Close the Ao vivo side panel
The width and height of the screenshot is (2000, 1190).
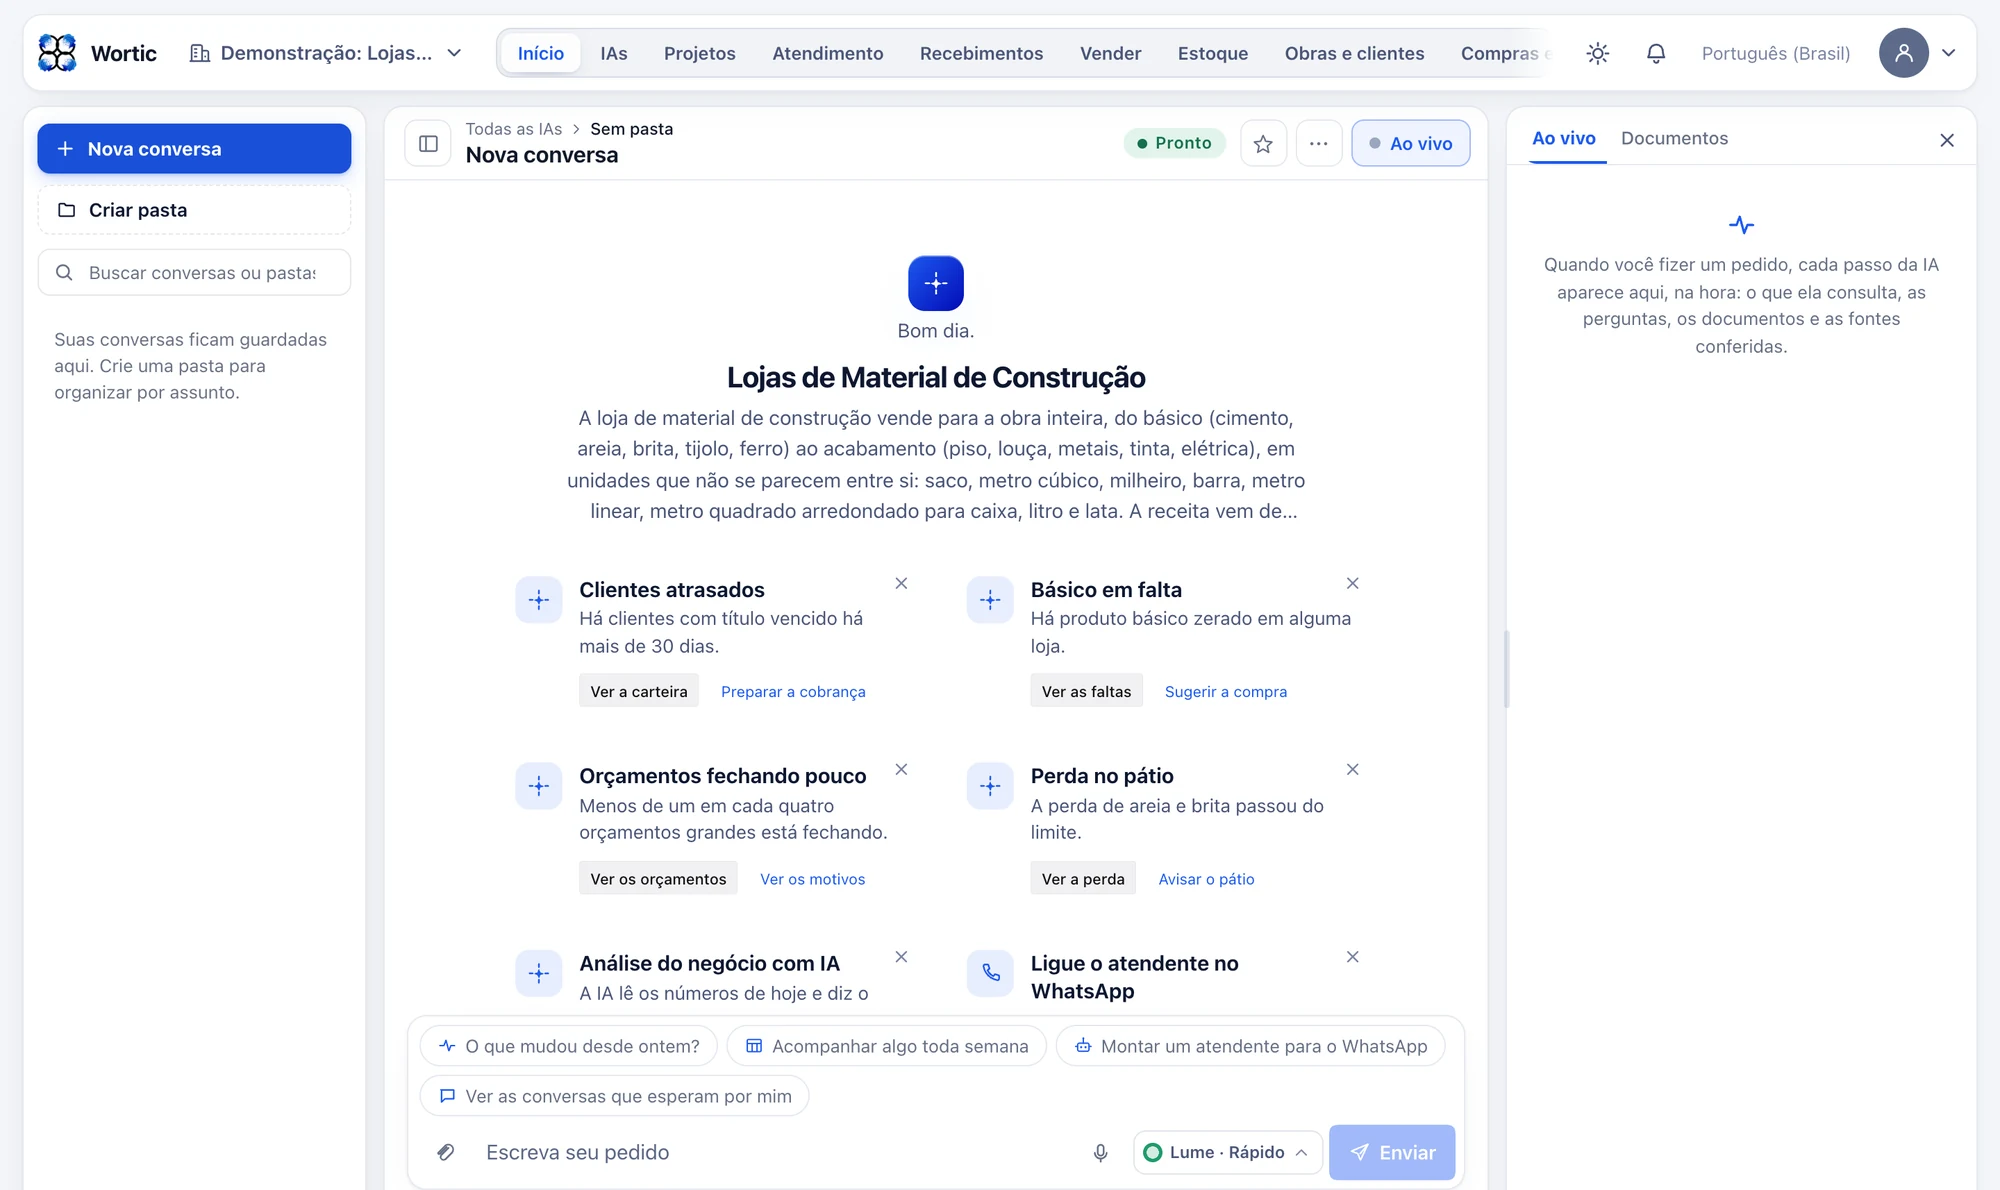(1946, 140)
